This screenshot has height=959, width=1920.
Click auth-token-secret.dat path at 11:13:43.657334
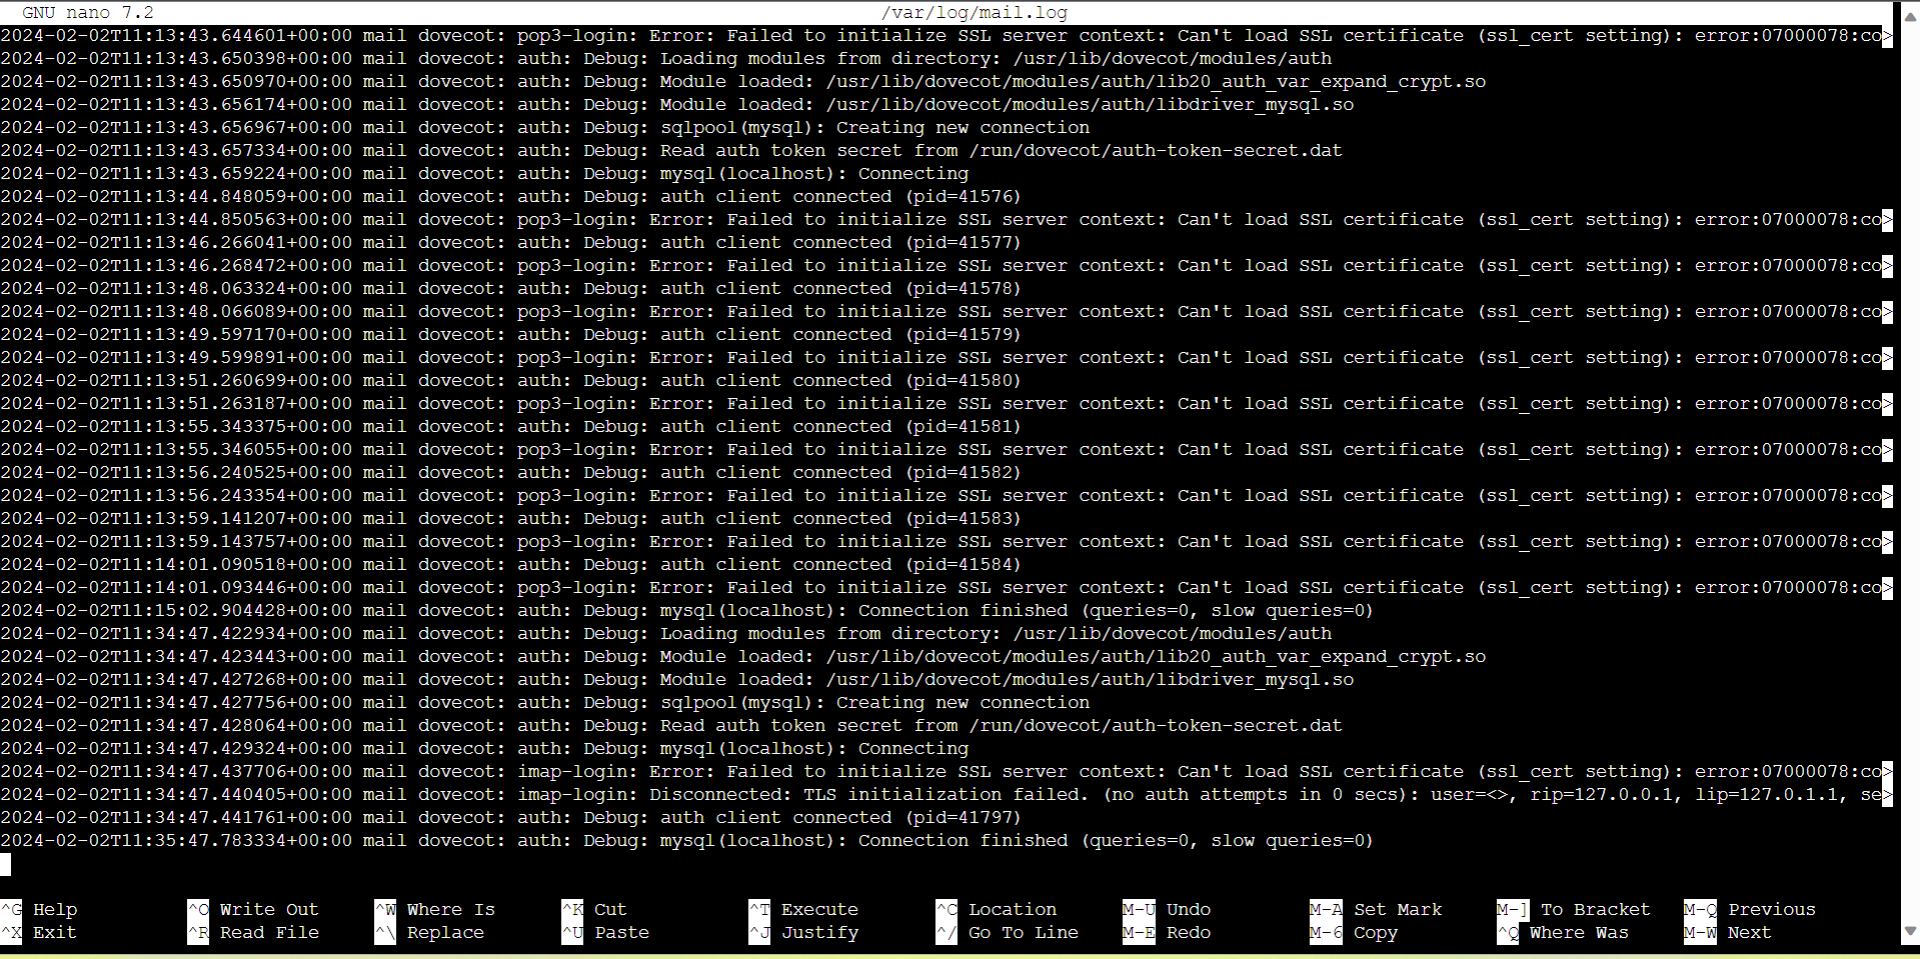click(x=1156, y=151)
